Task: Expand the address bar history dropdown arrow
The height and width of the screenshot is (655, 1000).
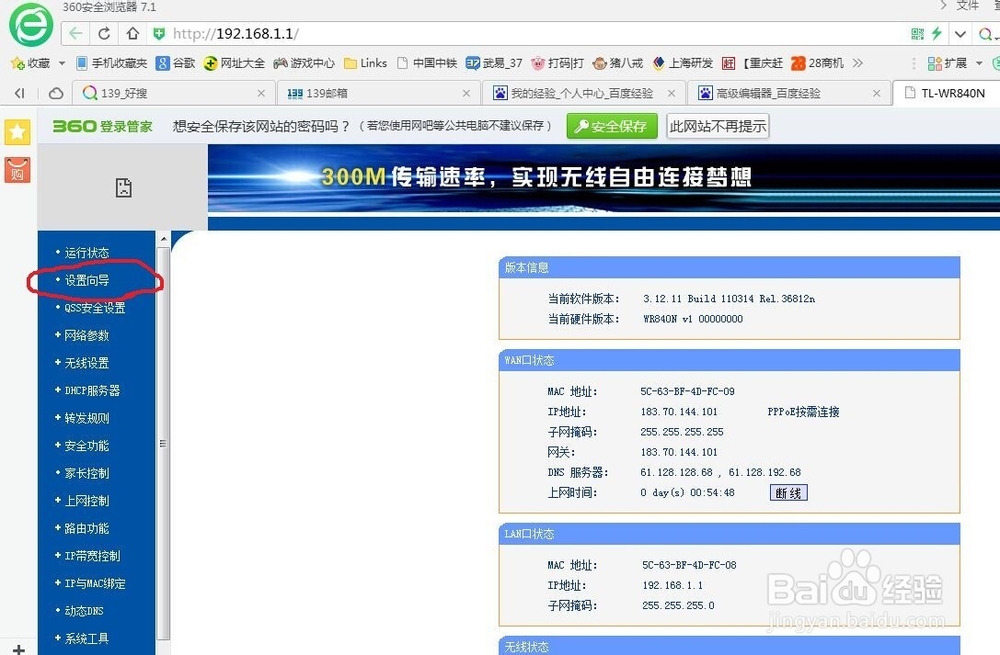Action: coord(960,34)
